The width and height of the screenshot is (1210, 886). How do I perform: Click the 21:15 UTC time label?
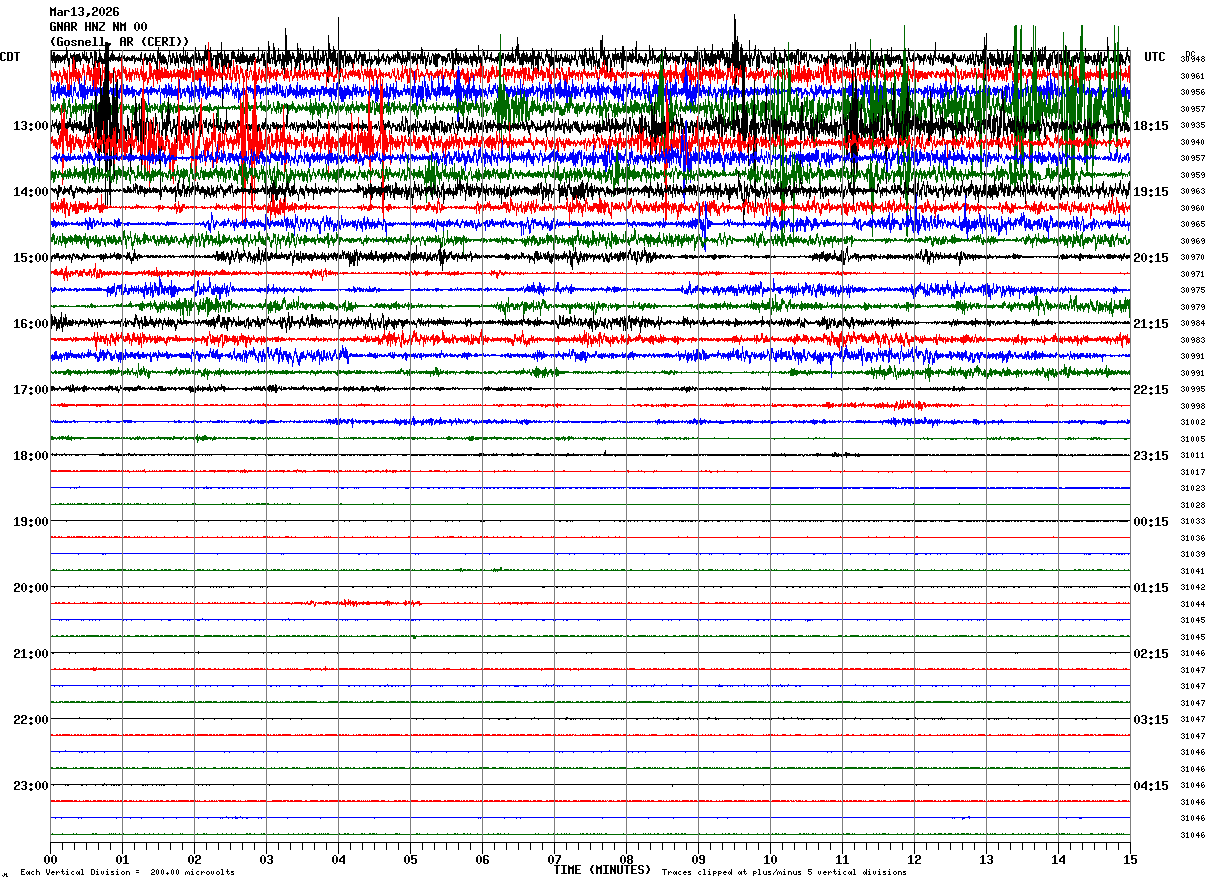click(x=1150, y=324)
